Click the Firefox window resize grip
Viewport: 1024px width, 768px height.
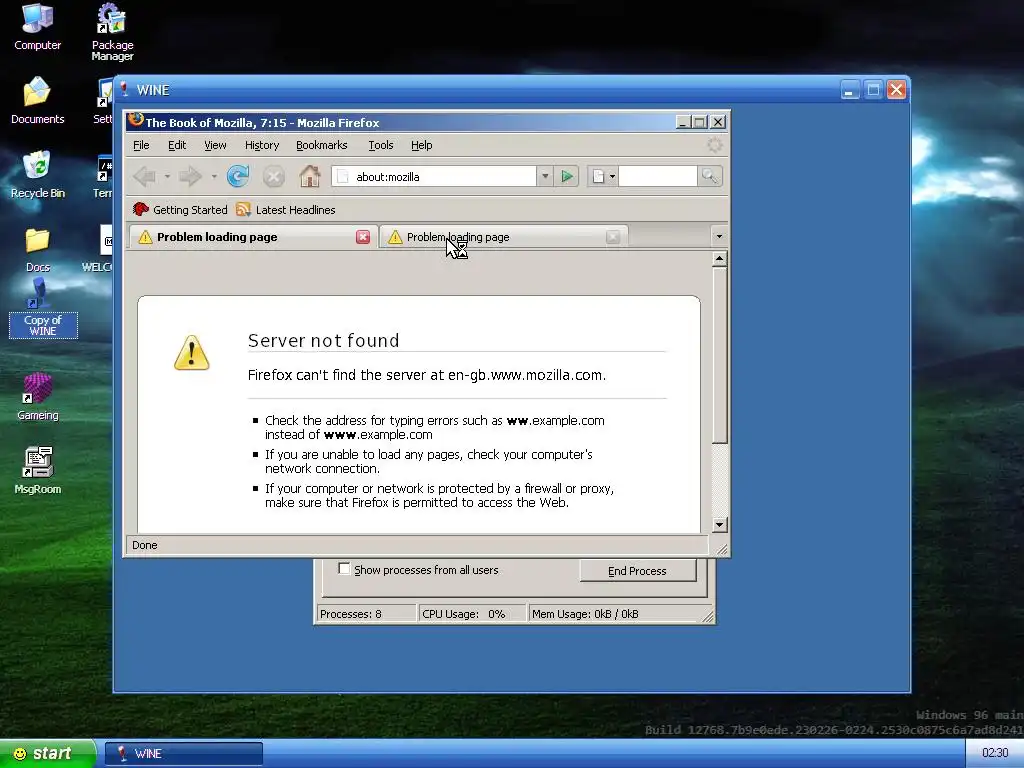coord(722,549)
